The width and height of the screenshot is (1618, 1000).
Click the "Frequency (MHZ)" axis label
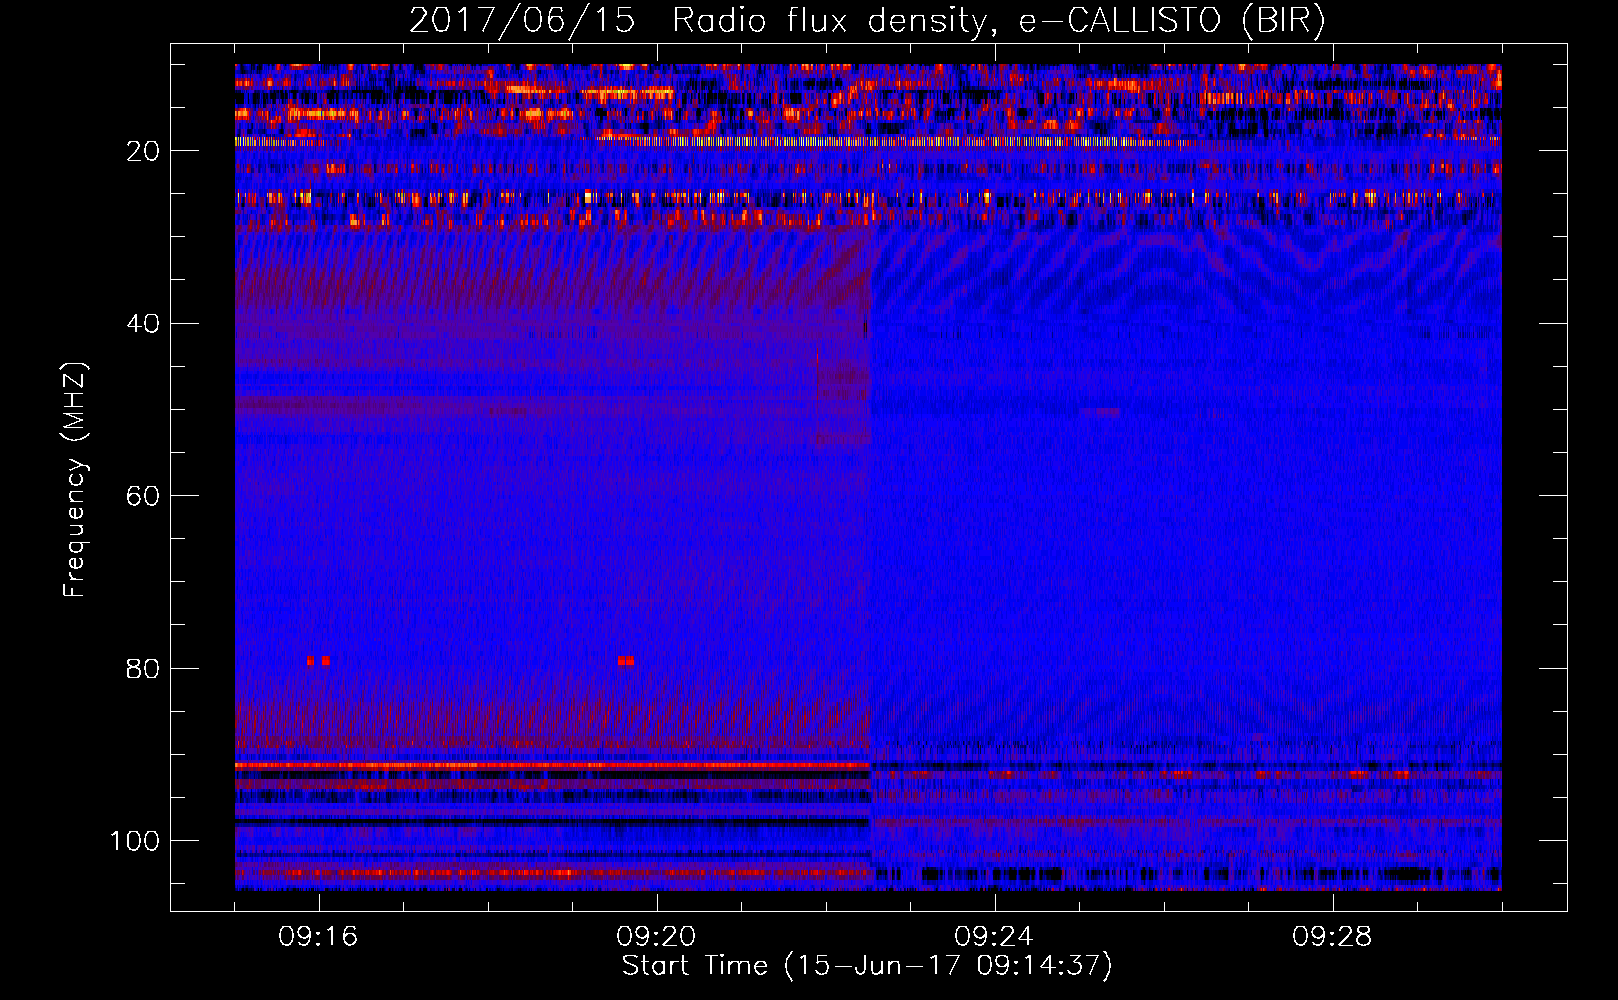click(75, 480)
